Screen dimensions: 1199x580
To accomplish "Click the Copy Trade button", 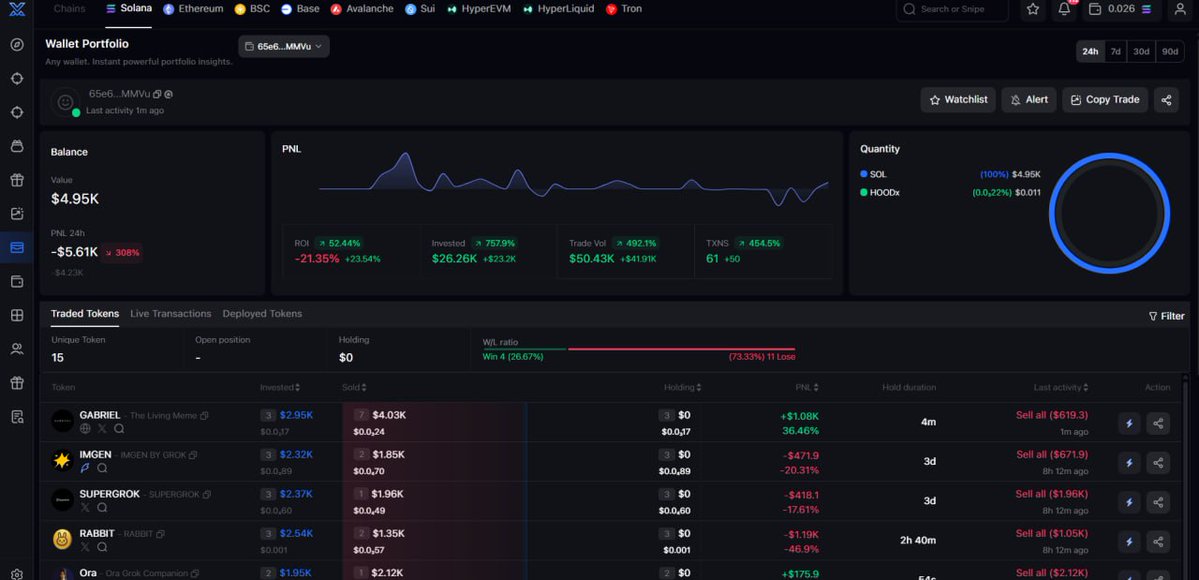I will 1105,99.
